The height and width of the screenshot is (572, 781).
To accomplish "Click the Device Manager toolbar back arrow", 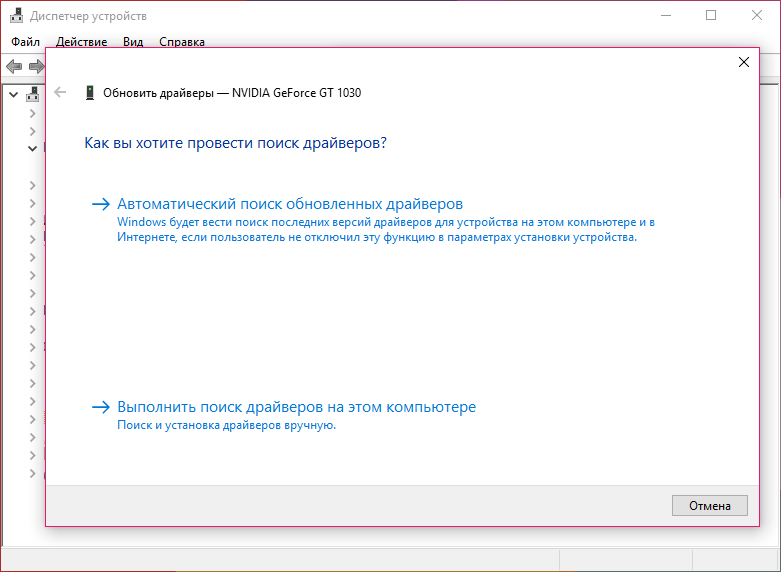I will pos(14,66).
